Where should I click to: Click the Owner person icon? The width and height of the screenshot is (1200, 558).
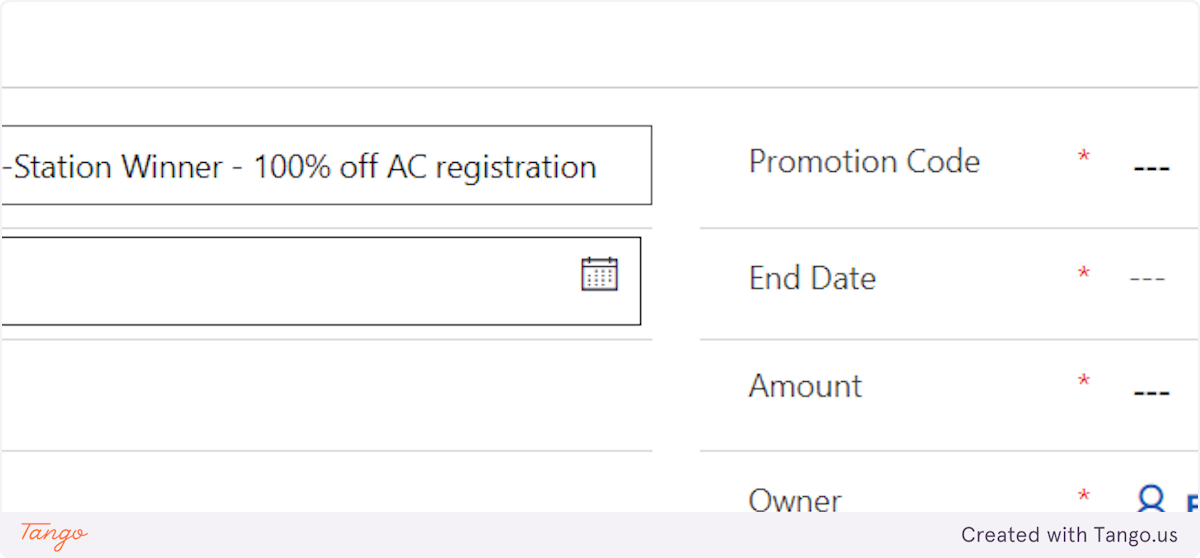click(1152, 499)
